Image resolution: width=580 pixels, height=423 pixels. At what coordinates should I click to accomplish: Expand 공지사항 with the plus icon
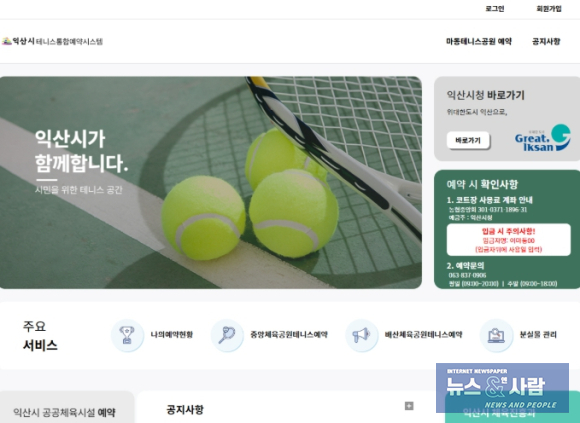pos(409,406)
